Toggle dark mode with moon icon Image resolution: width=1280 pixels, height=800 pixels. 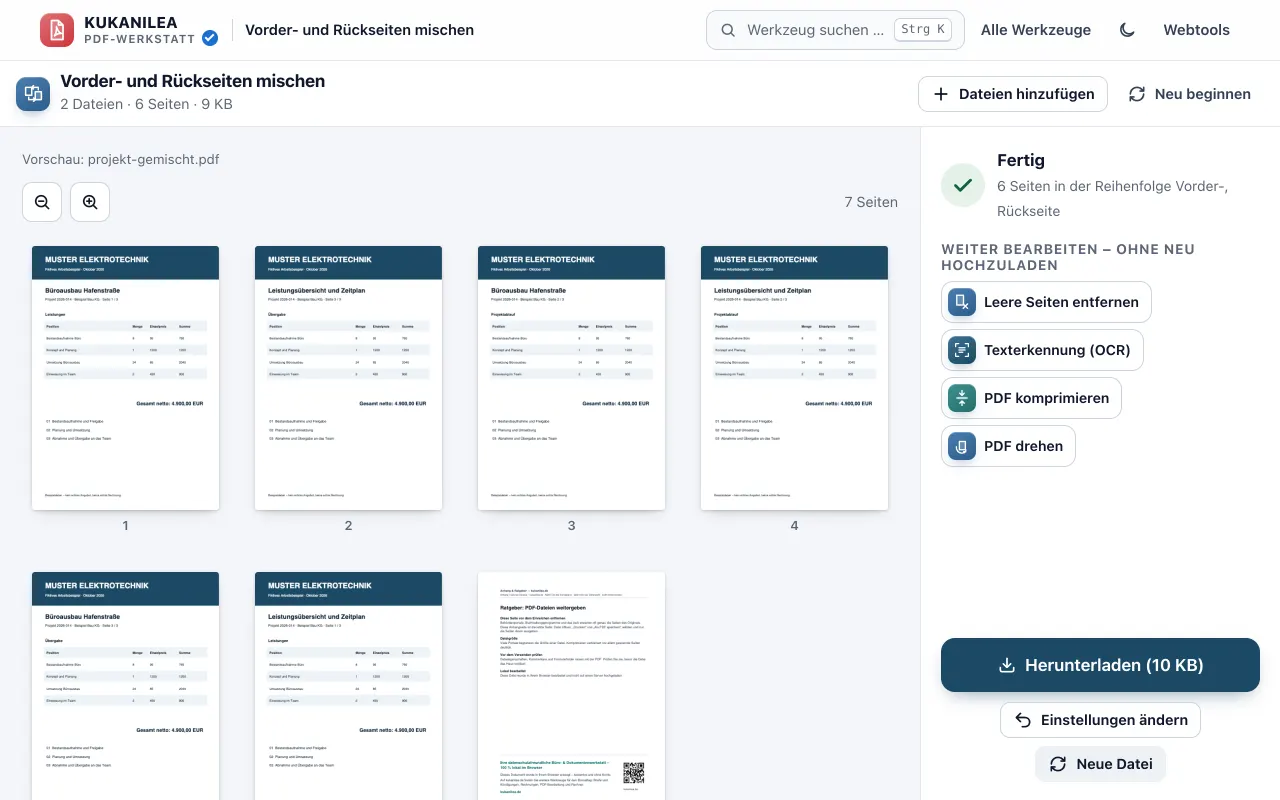tap(1127, 30)
